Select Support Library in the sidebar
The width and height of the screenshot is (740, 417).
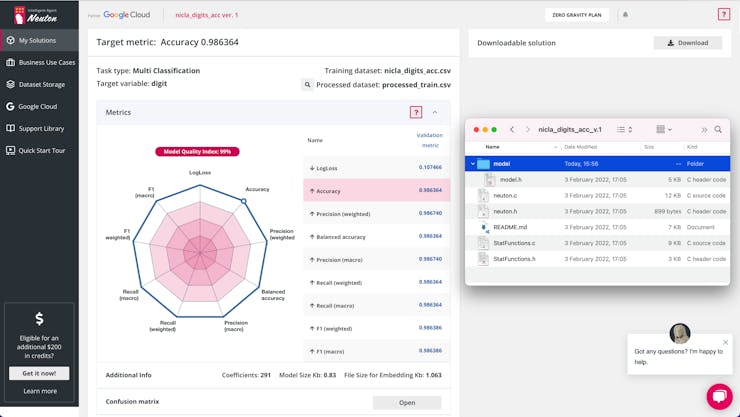pos(40,128)
